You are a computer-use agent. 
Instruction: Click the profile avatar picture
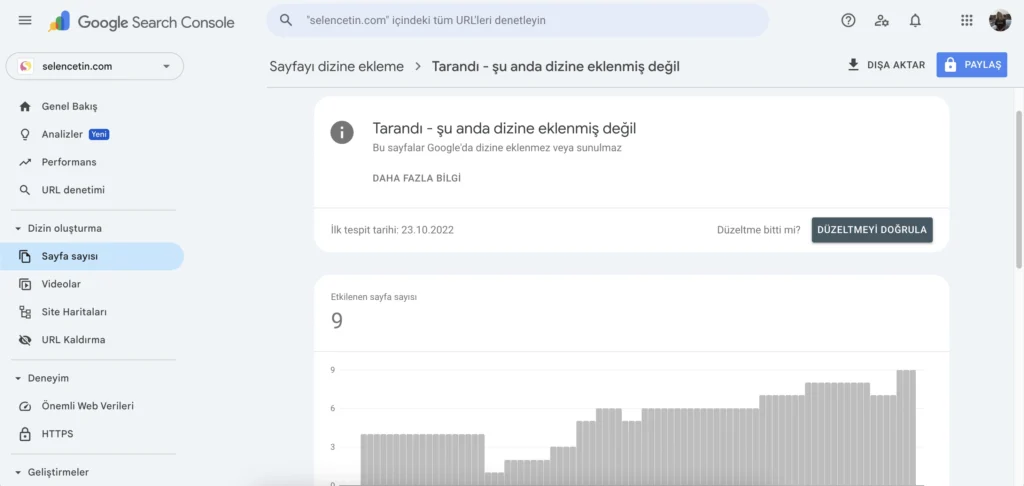pyautogui.click(x=1000, y=20)
